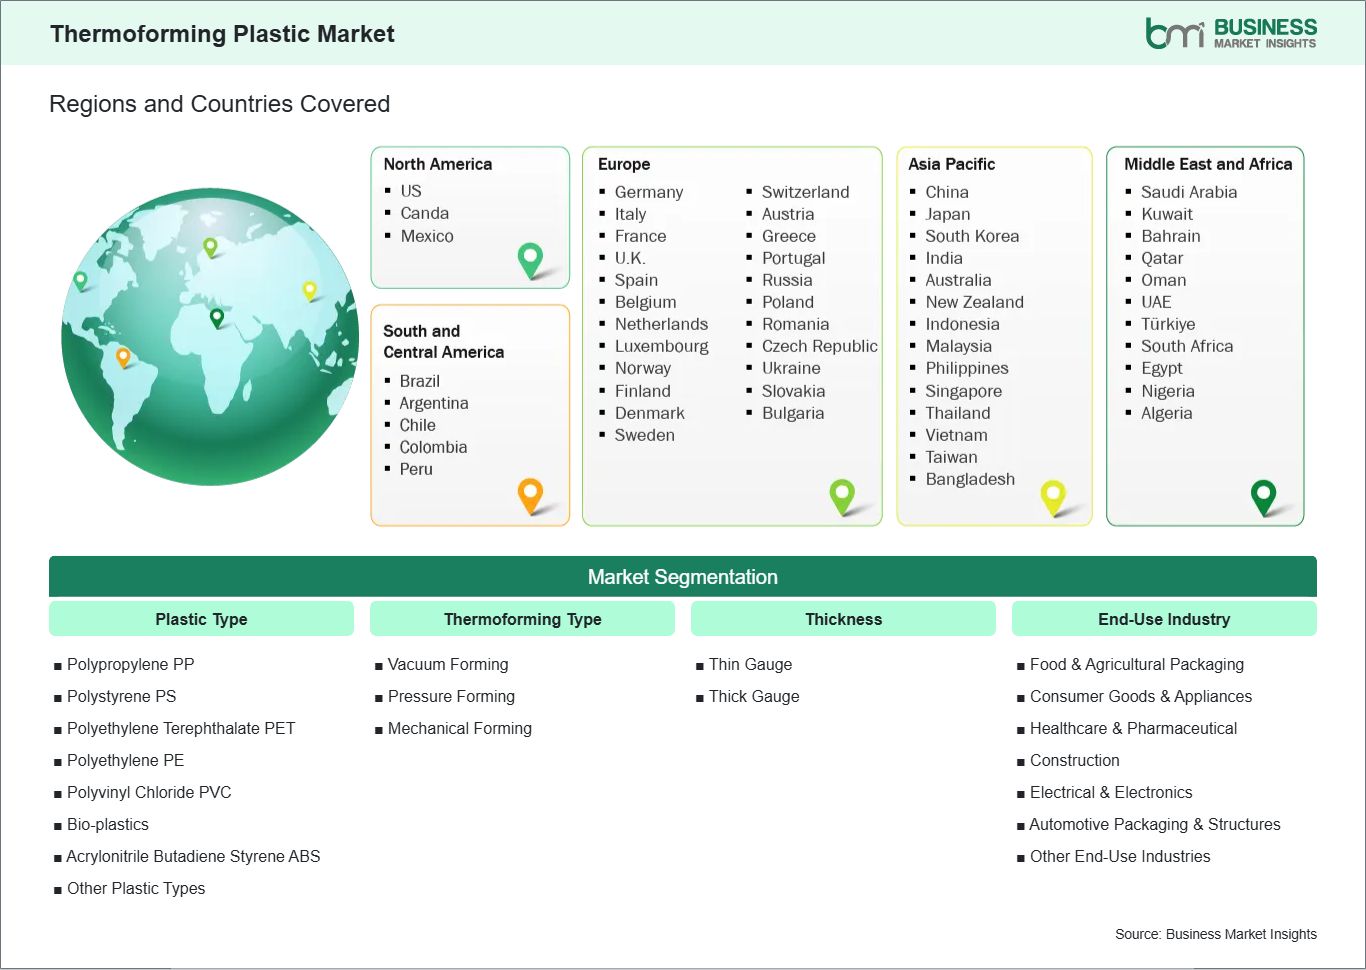
Task: Click Consumer Goods & Appliances item
Action: pyautogui.click(x=1141, y=696)
